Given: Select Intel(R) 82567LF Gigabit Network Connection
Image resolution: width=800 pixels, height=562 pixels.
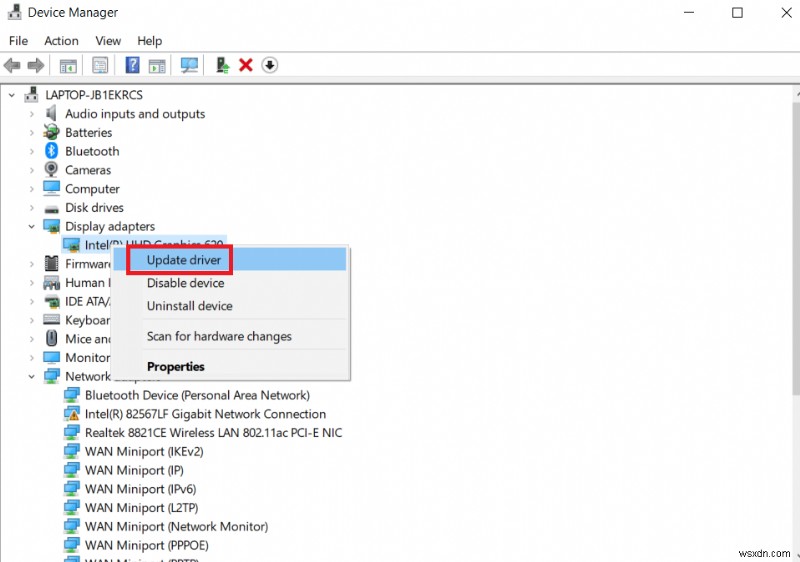Looking at the screenshot, I should point(205,414).
